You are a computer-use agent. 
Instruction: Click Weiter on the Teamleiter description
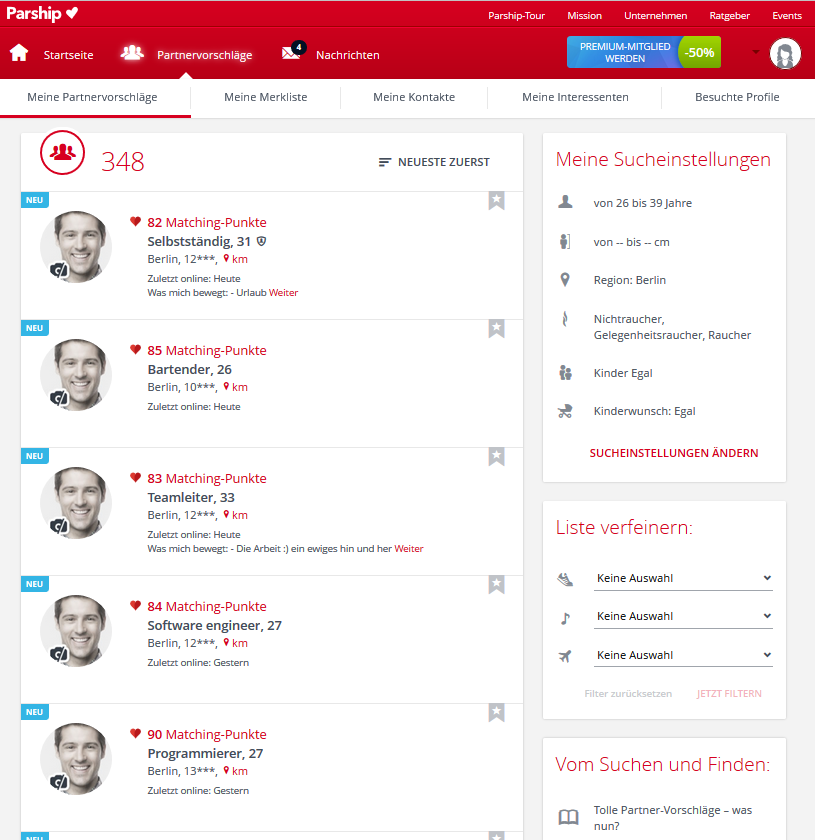(409, 549)
